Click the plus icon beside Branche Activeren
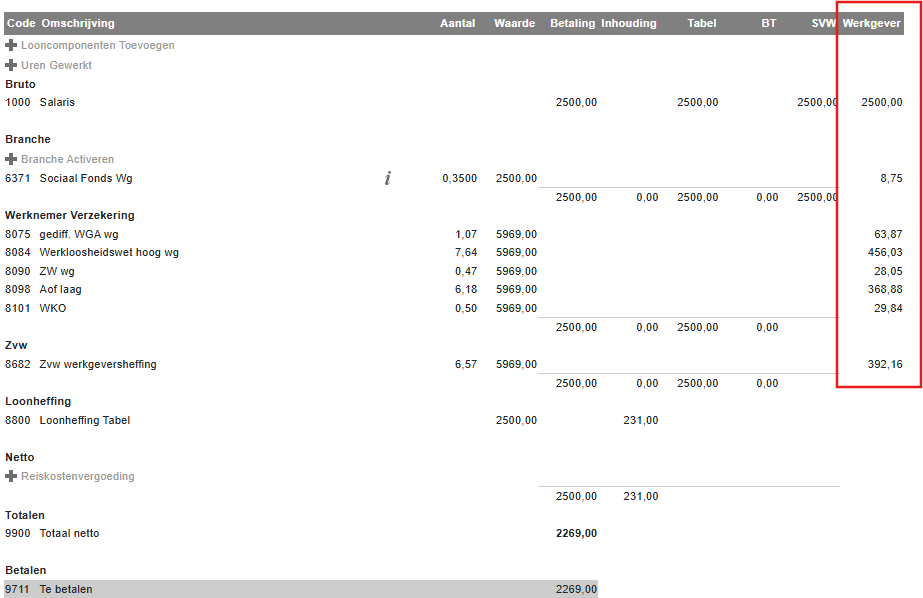 tap(11, 159)
